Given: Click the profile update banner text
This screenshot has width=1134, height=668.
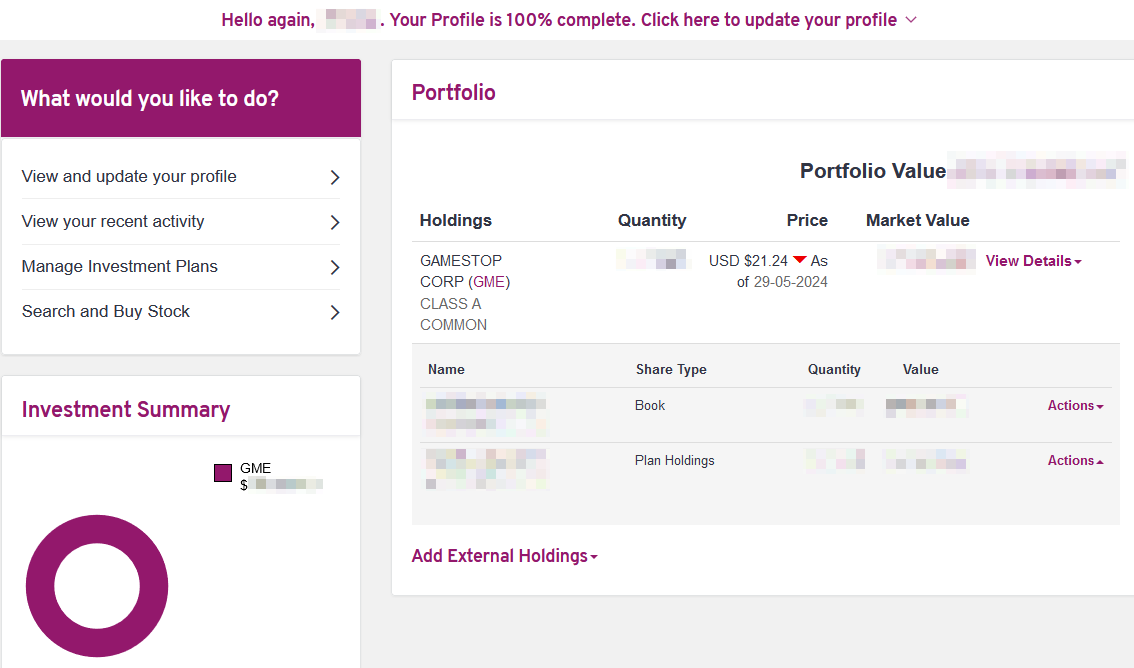Looking at the screenshot, I should click(x=559, y=20).
